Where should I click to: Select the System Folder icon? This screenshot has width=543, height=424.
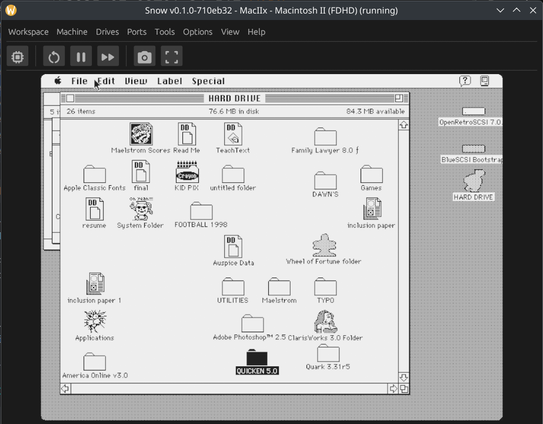[141, 209]
